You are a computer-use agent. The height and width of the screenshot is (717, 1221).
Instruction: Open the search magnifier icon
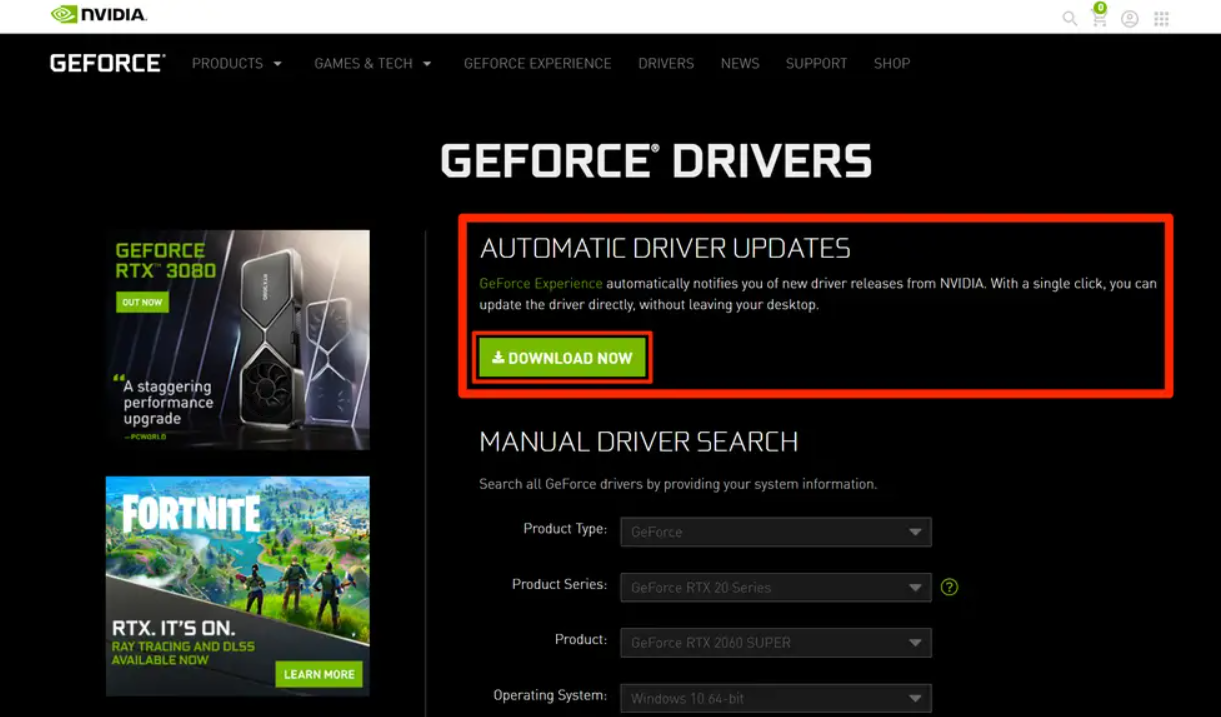[x=1069, y=18]
